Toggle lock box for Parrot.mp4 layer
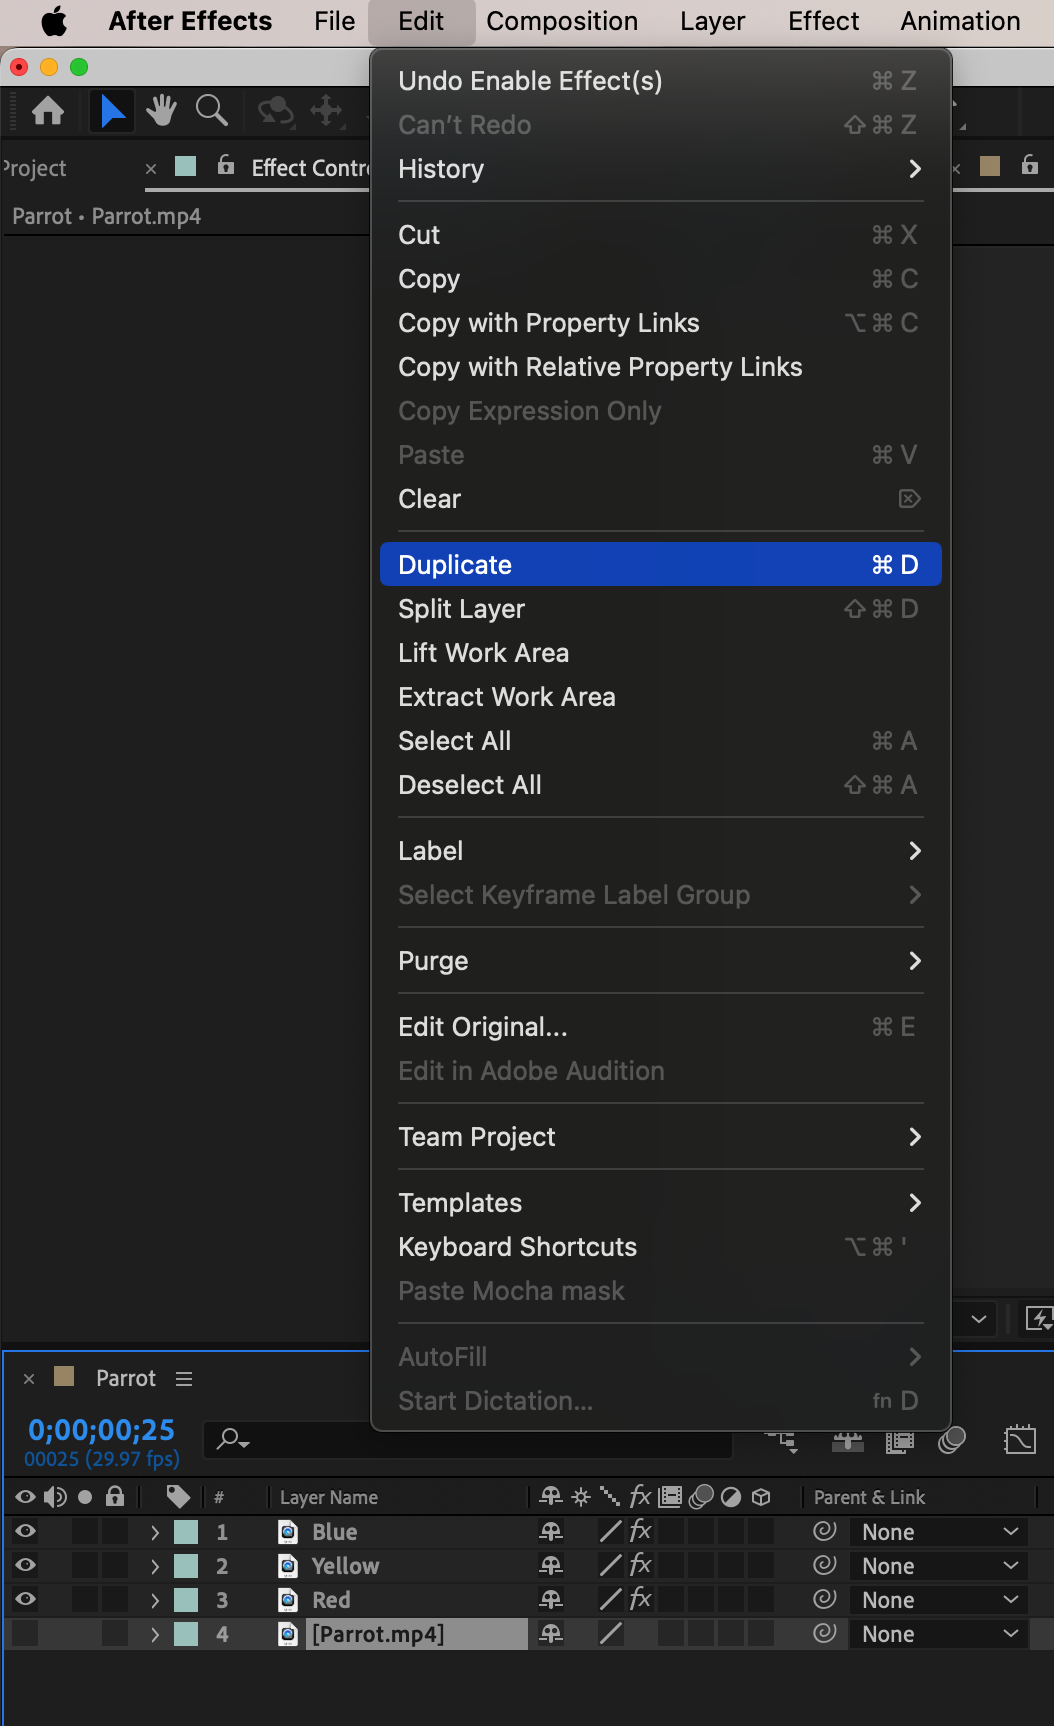The image size is (1054, 1726). [115, 1633]
